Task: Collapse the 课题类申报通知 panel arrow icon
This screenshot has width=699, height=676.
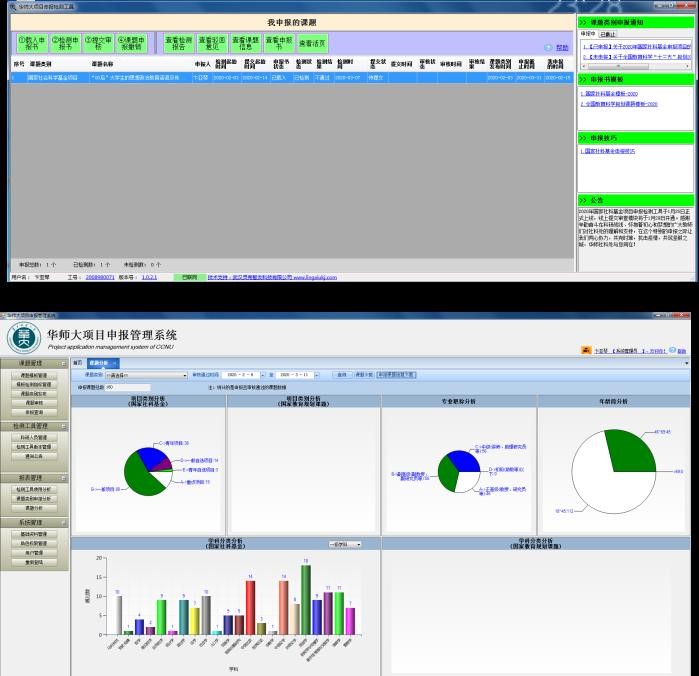Action: point(584,21)
